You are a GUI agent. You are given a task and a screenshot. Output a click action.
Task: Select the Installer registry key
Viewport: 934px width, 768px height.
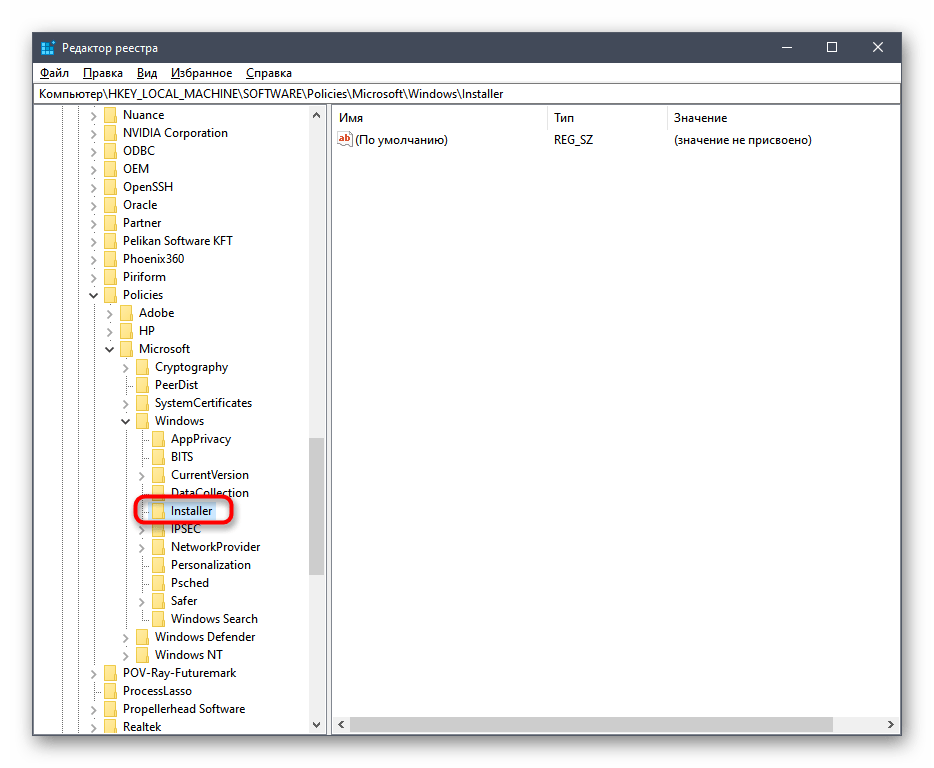click(191, 511)
